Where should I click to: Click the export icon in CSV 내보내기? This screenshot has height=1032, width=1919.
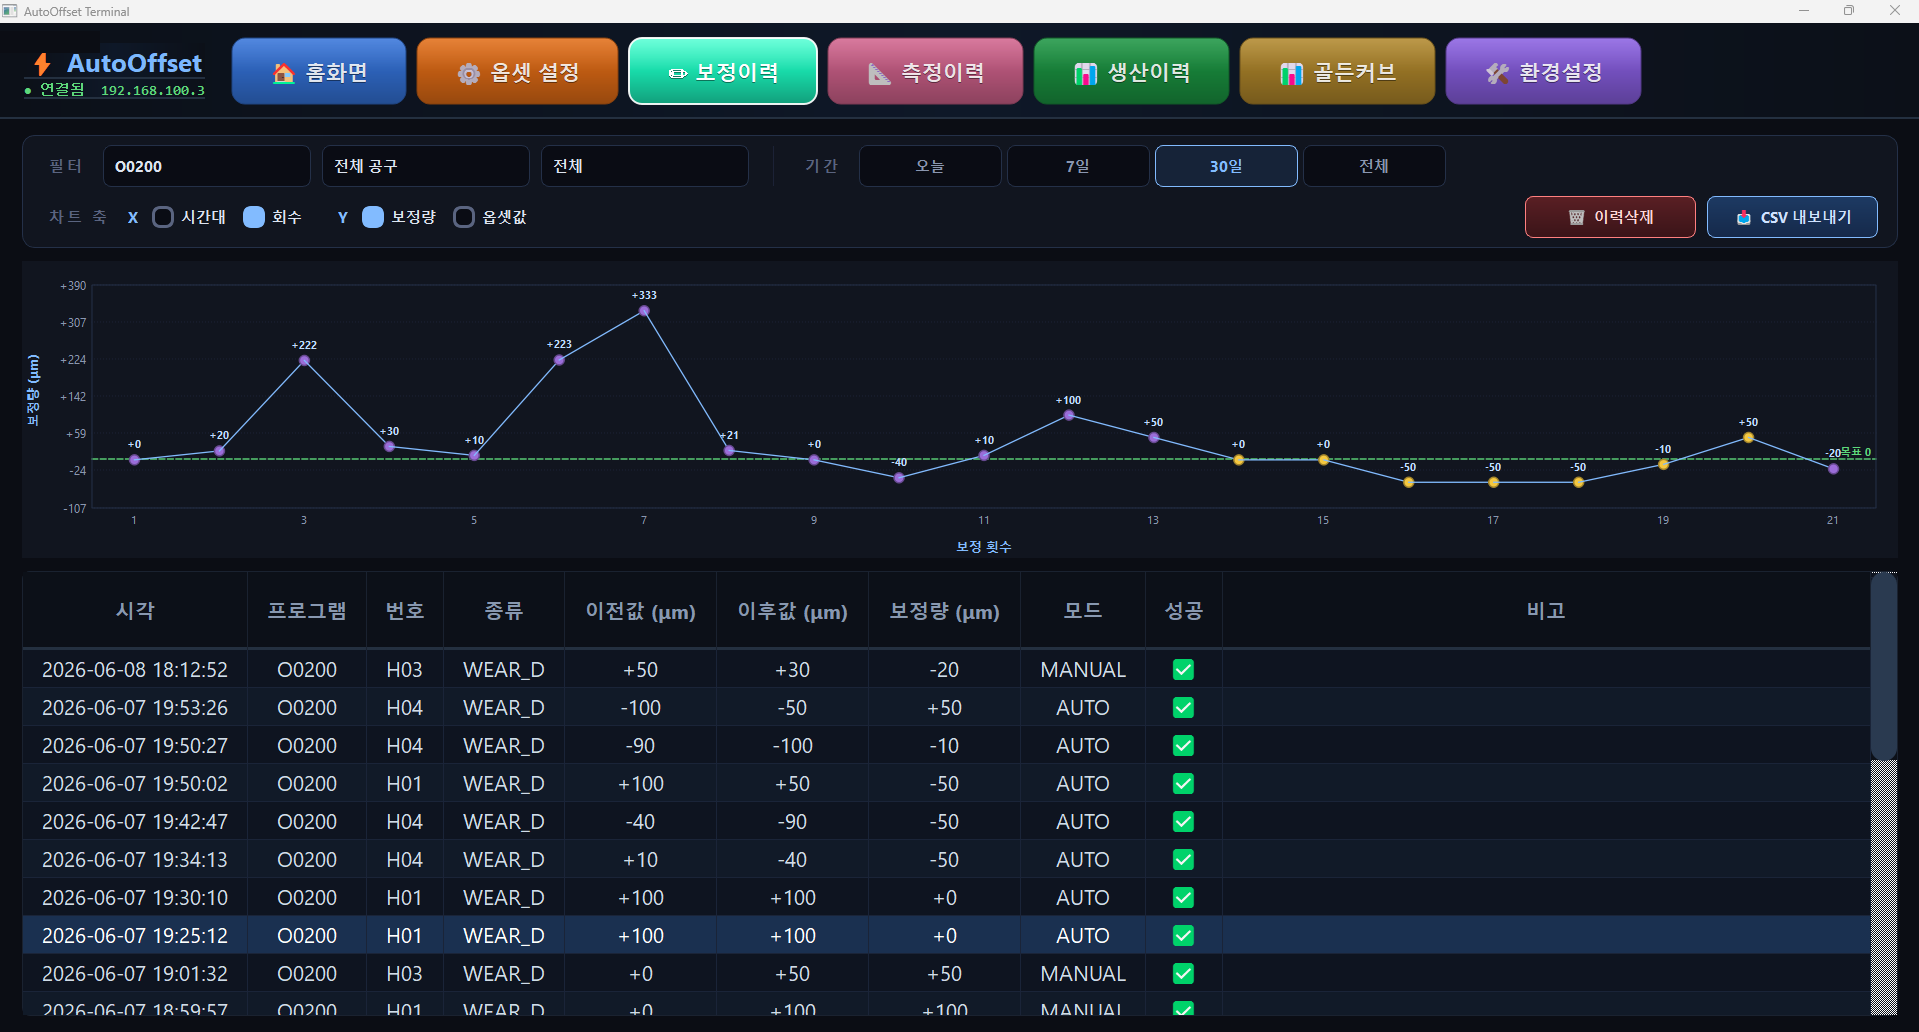tap(1743, 217)
